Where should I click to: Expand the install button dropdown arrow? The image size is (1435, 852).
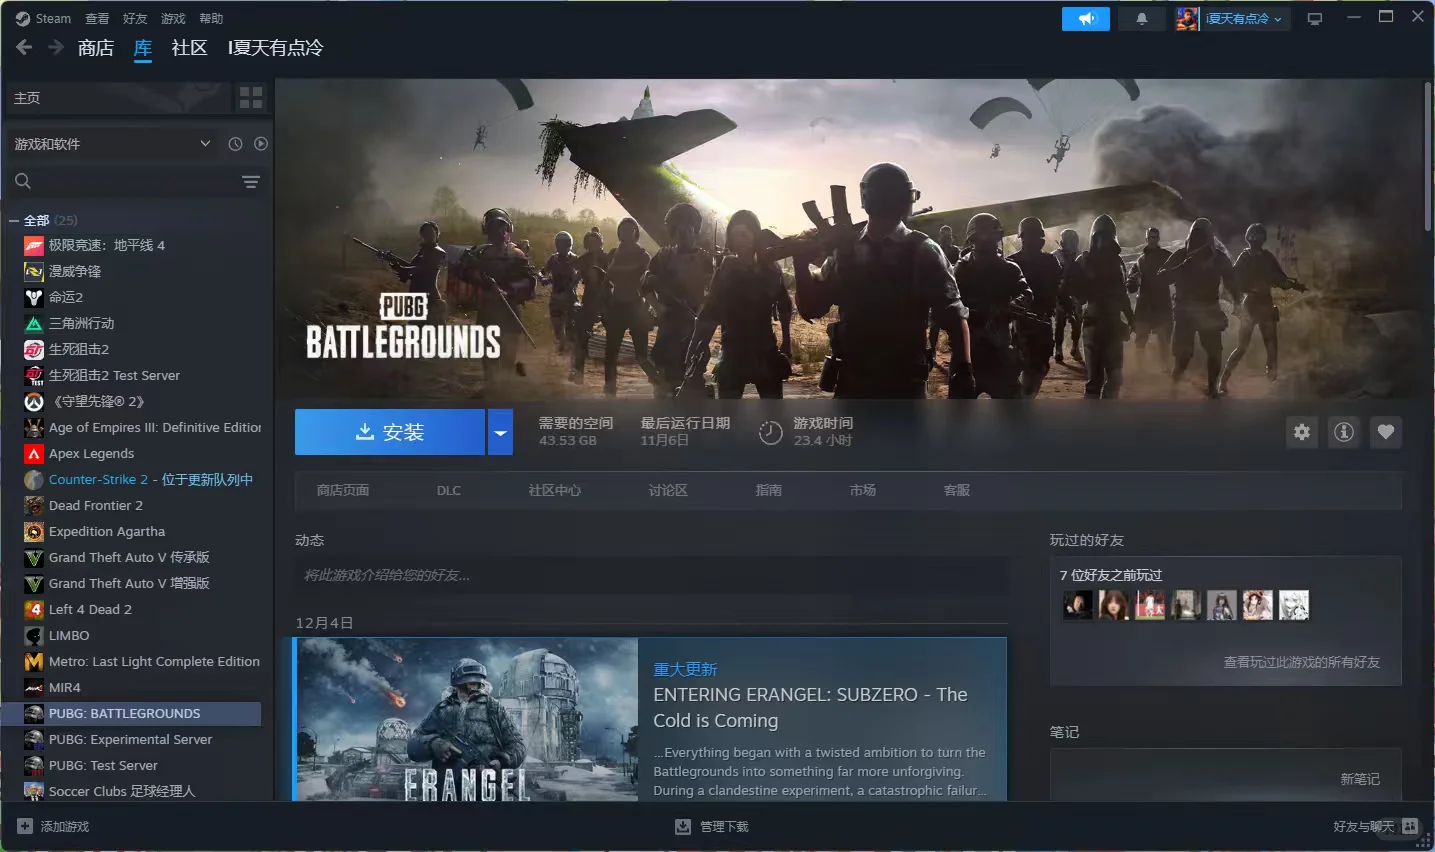pyautogui.click(x=500, y=432)
